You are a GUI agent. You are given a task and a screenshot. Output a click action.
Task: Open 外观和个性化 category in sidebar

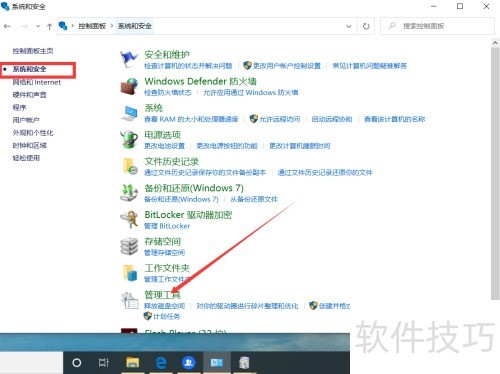point(33,133)
